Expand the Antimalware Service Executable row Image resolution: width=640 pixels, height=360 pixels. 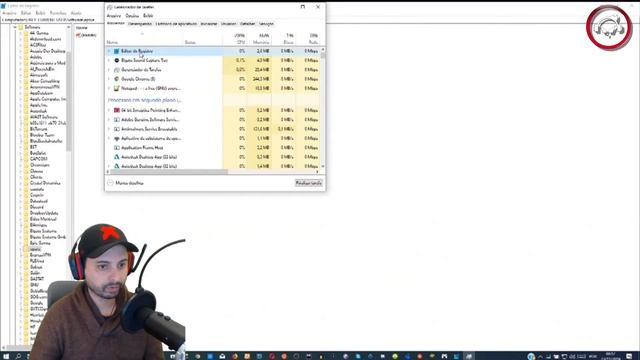coord(109,129)
